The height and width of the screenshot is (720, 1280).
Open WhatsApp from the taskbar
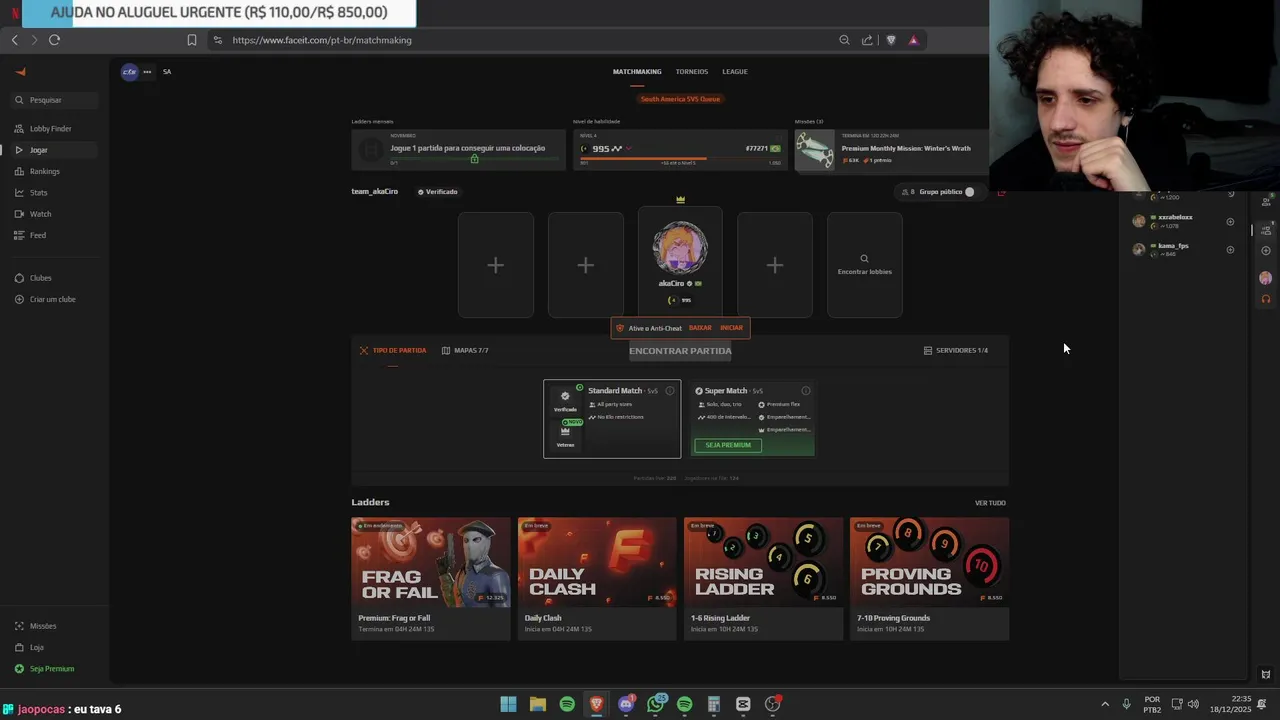pyautogui.click(x=656, y=704)
